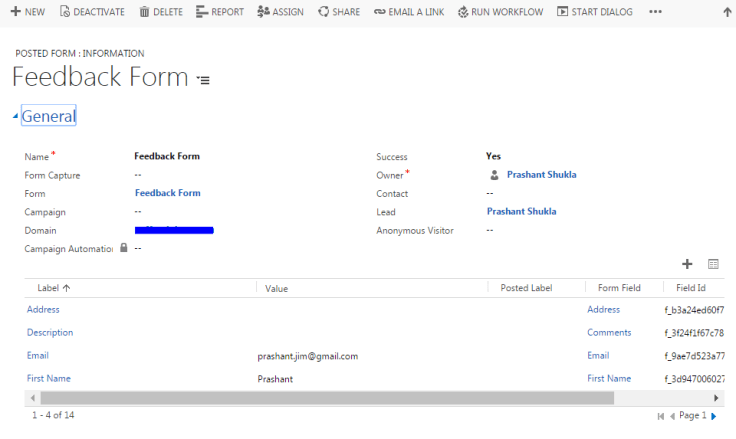The height and width of the screenshot is (439, 736).
Task: Click the New record toolbar button
Action: (x=27, y=12)
